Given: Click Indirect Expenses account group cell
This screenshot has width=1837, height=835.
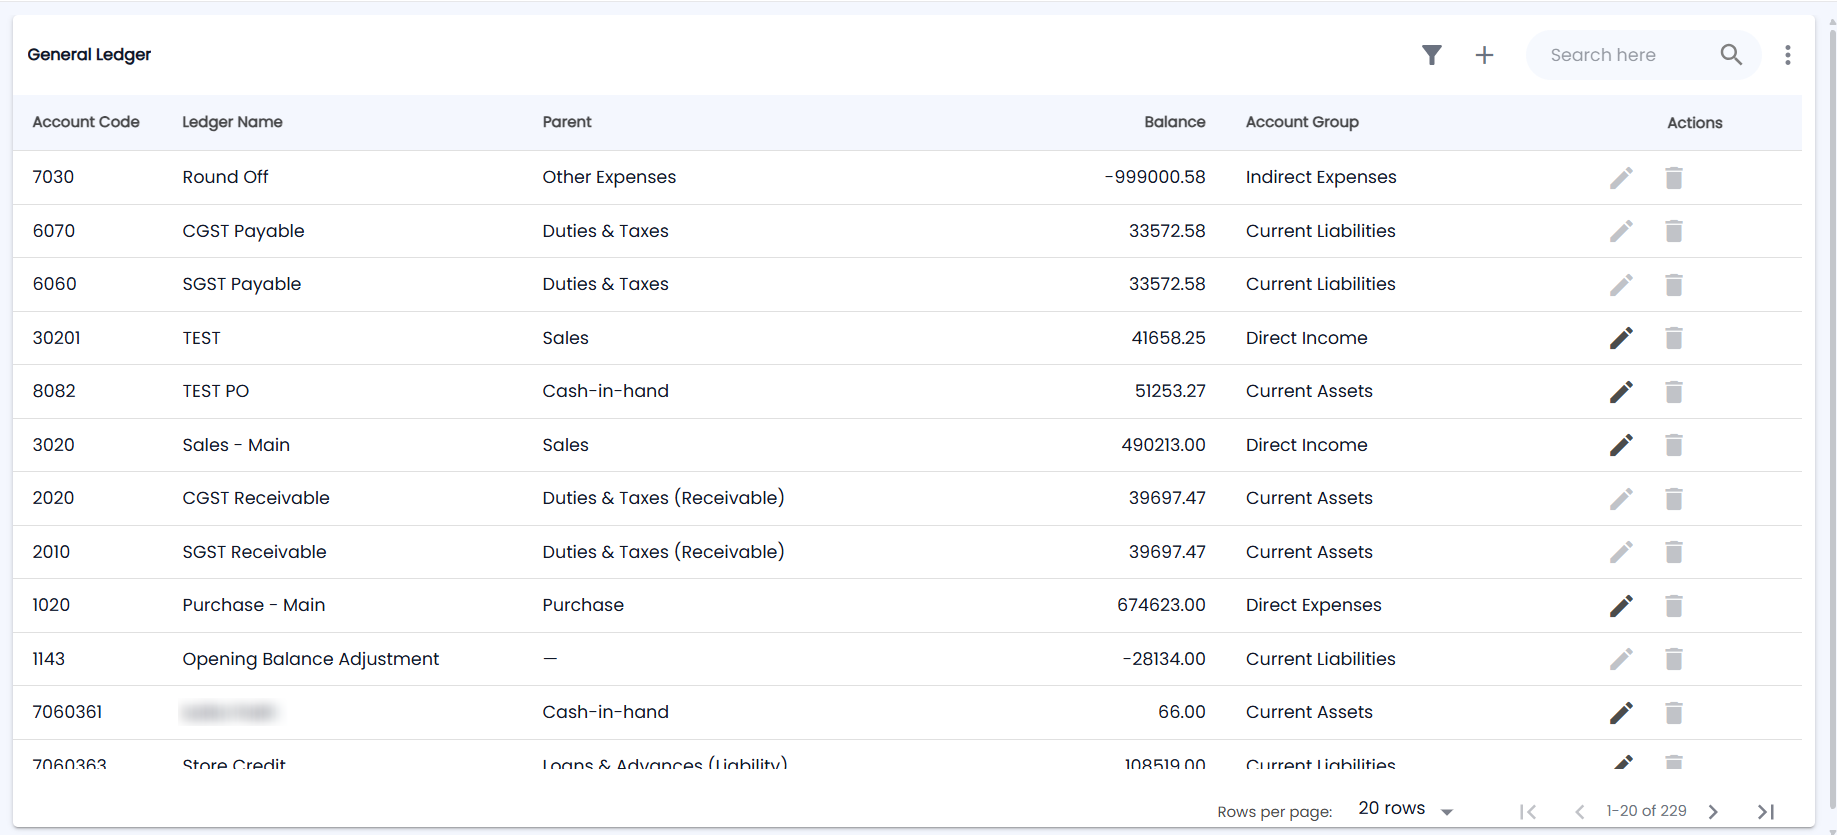Looking at the screenshot, I should coord(1321,177).
